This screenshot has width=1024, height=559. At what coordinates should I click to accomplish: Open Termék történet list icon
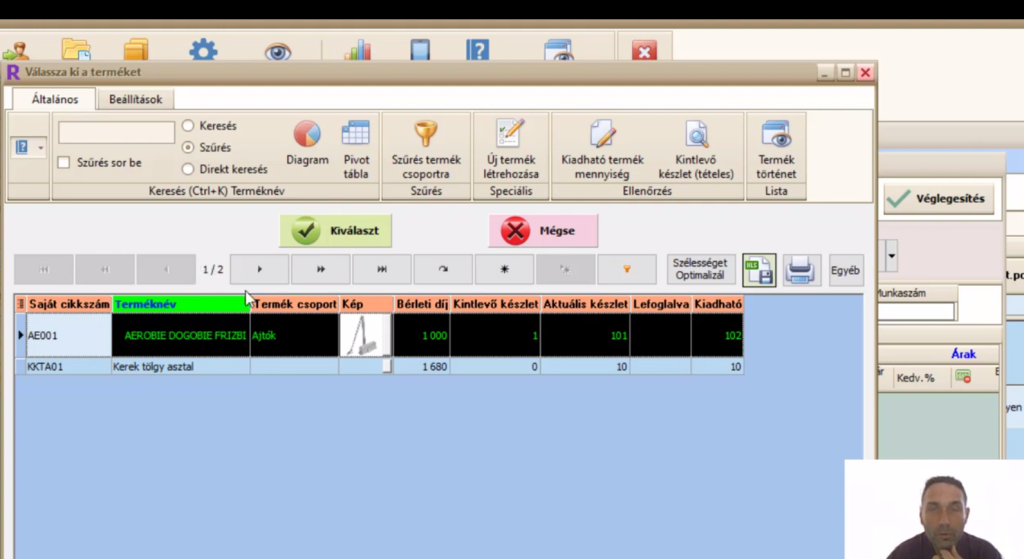click(776, 134)
